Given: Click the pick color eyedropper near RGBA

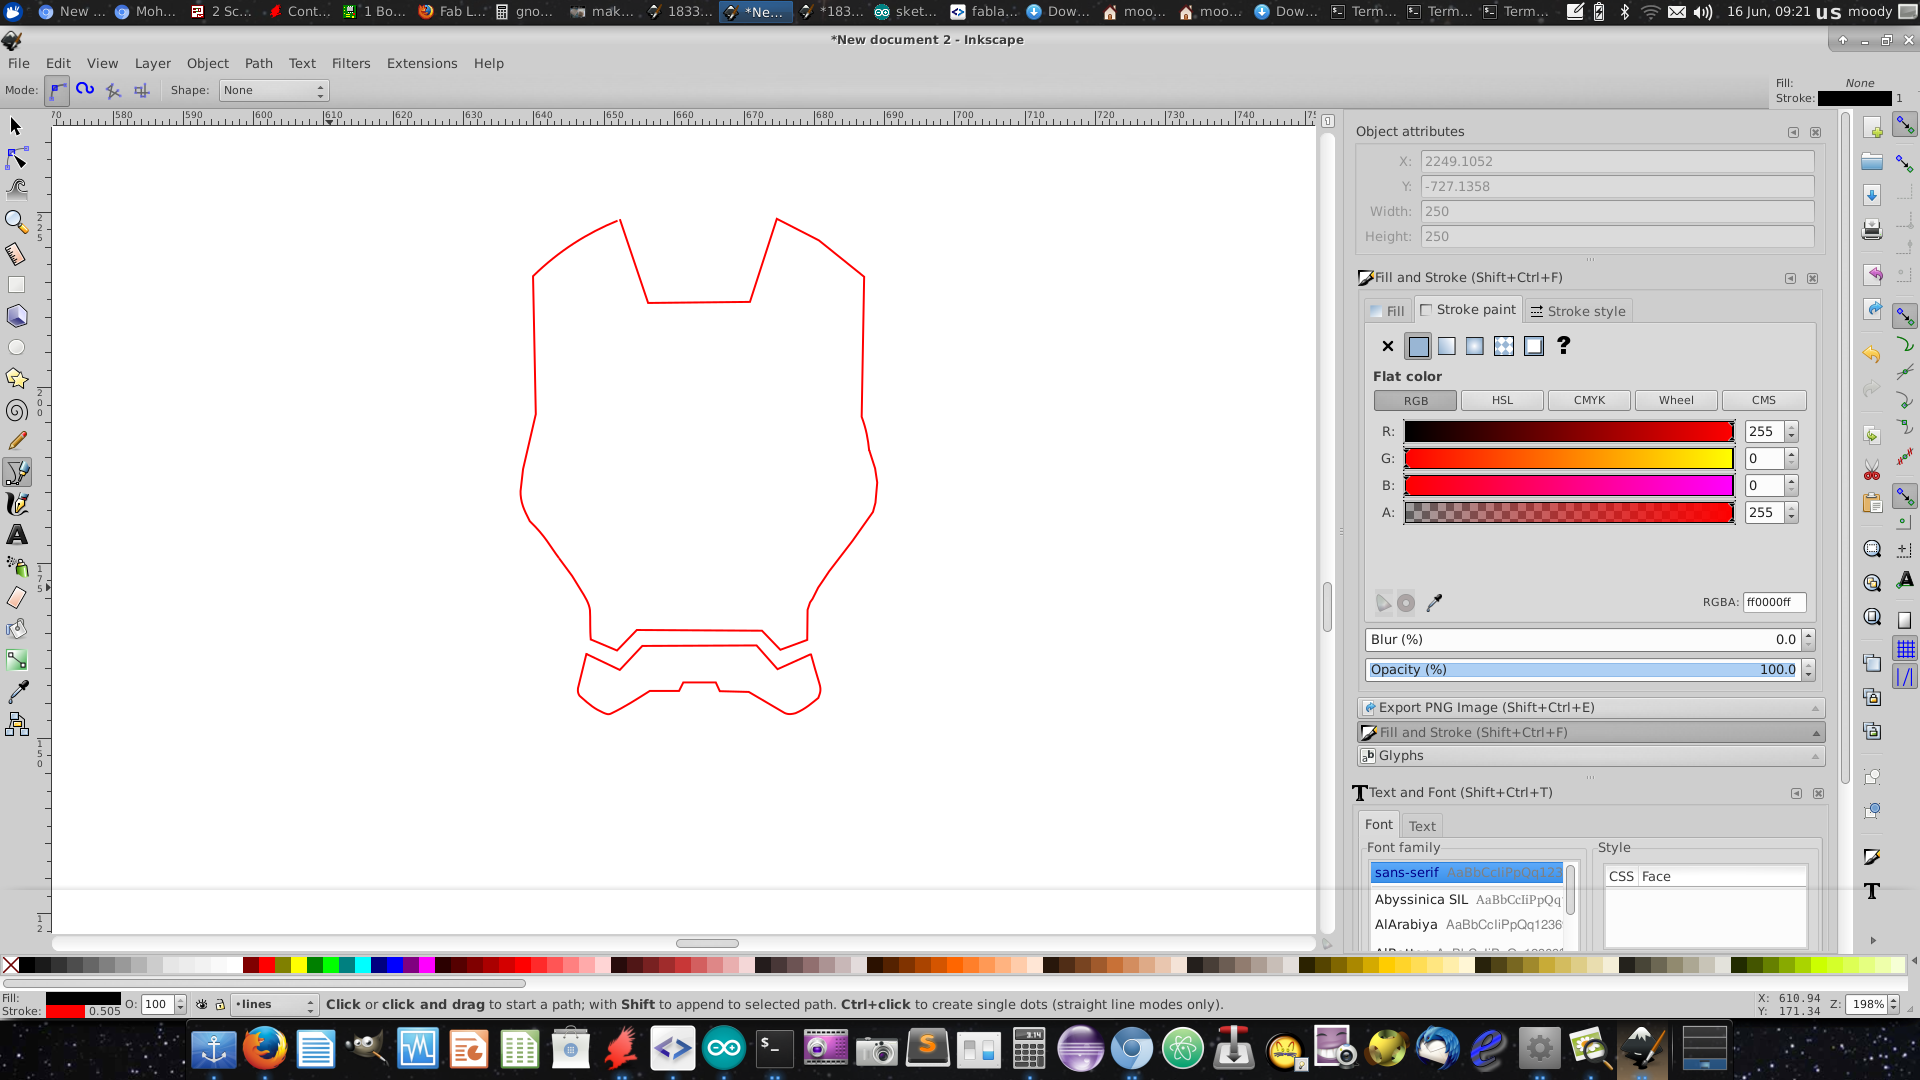Looking at the screenshot, I should tap(1434, 602).
